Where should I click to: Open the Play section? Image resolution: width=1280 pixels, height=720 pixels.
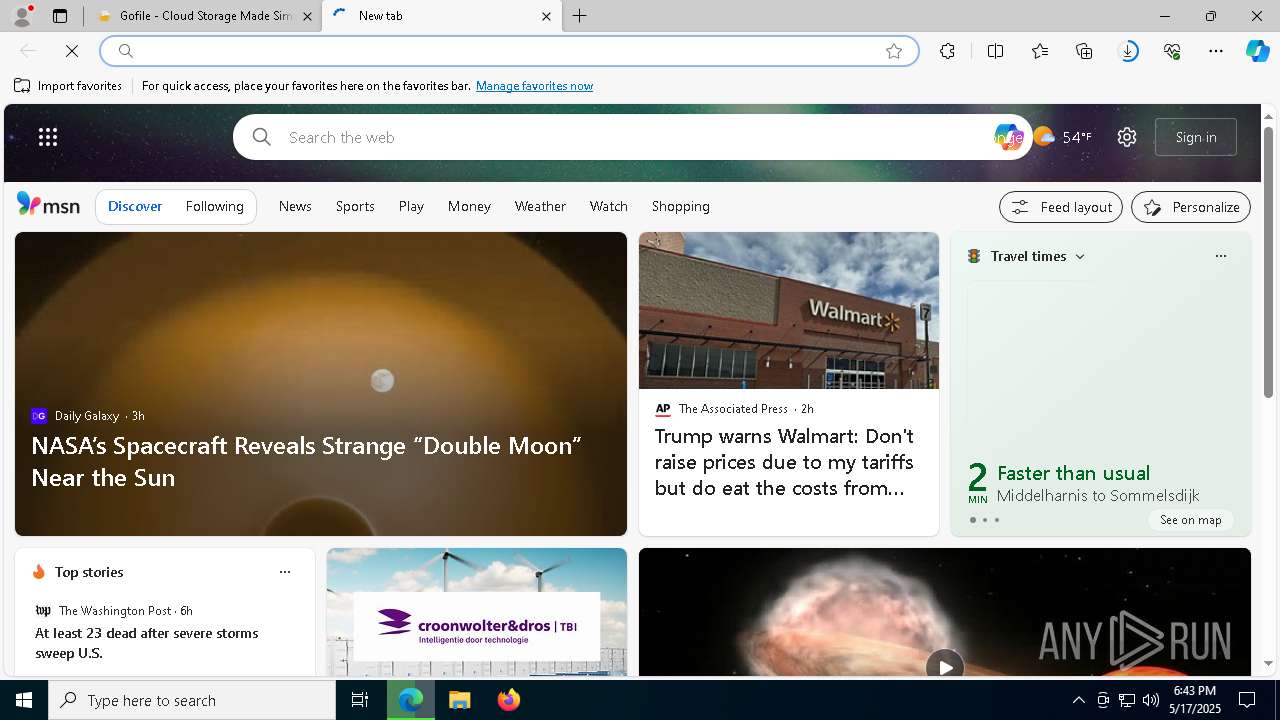(411, 206)
